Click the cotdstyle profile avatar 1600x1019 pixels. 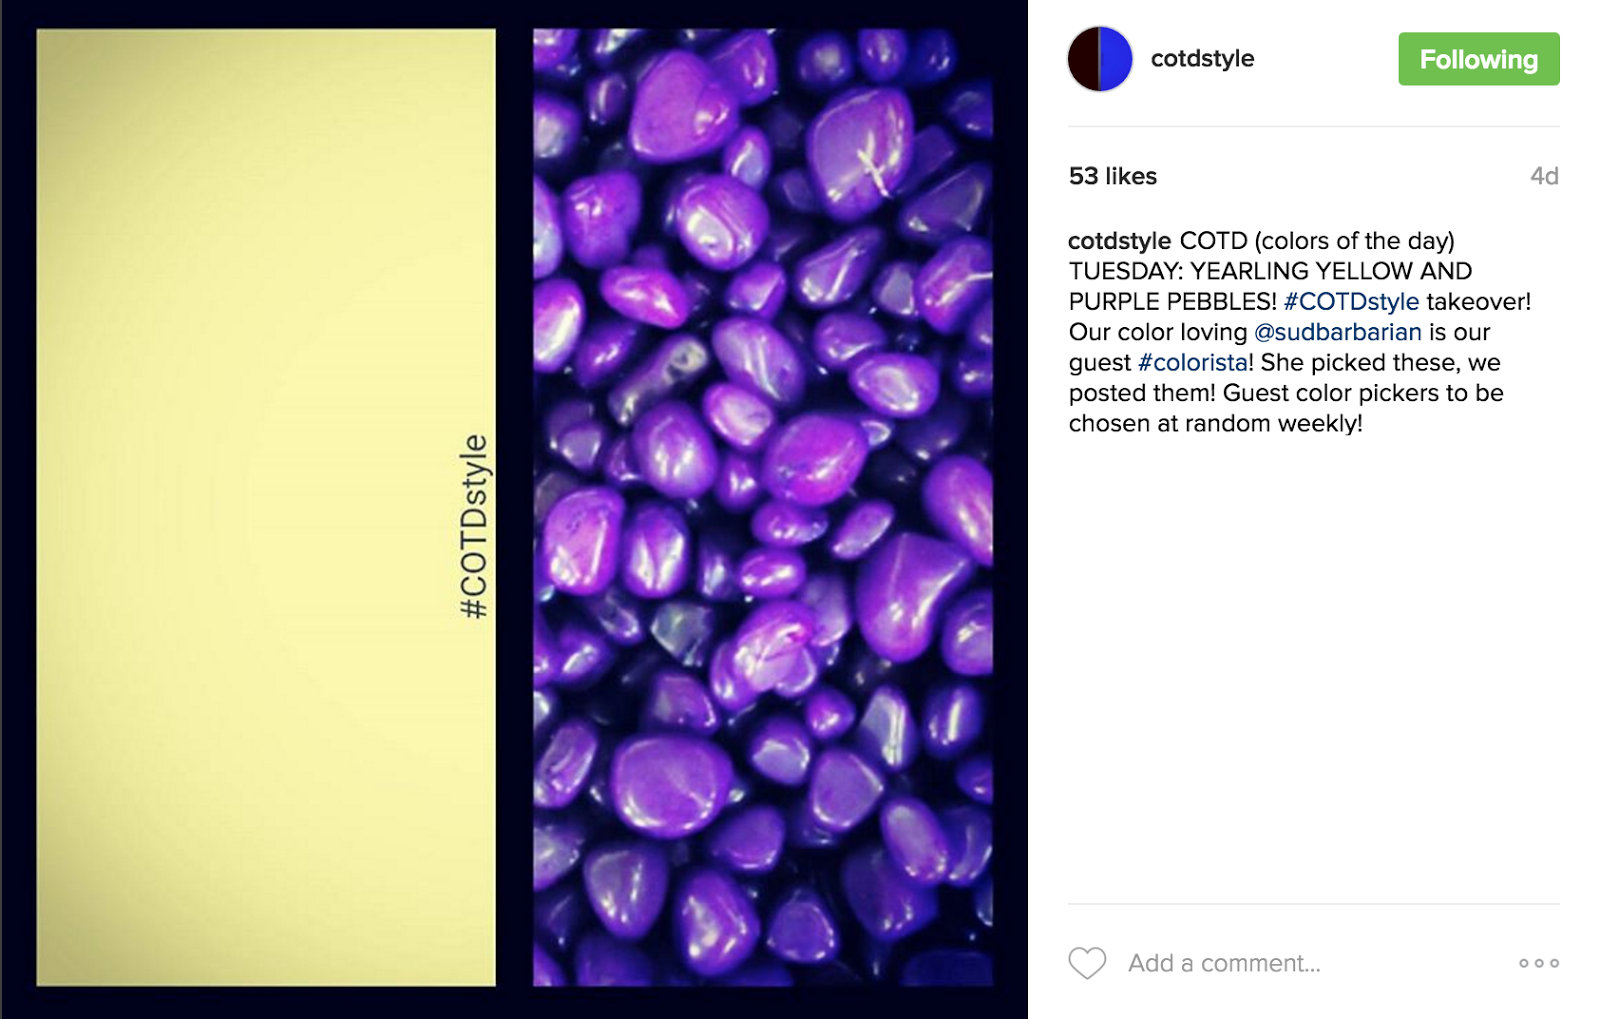pyautogui.click(x=1100, y=59)
